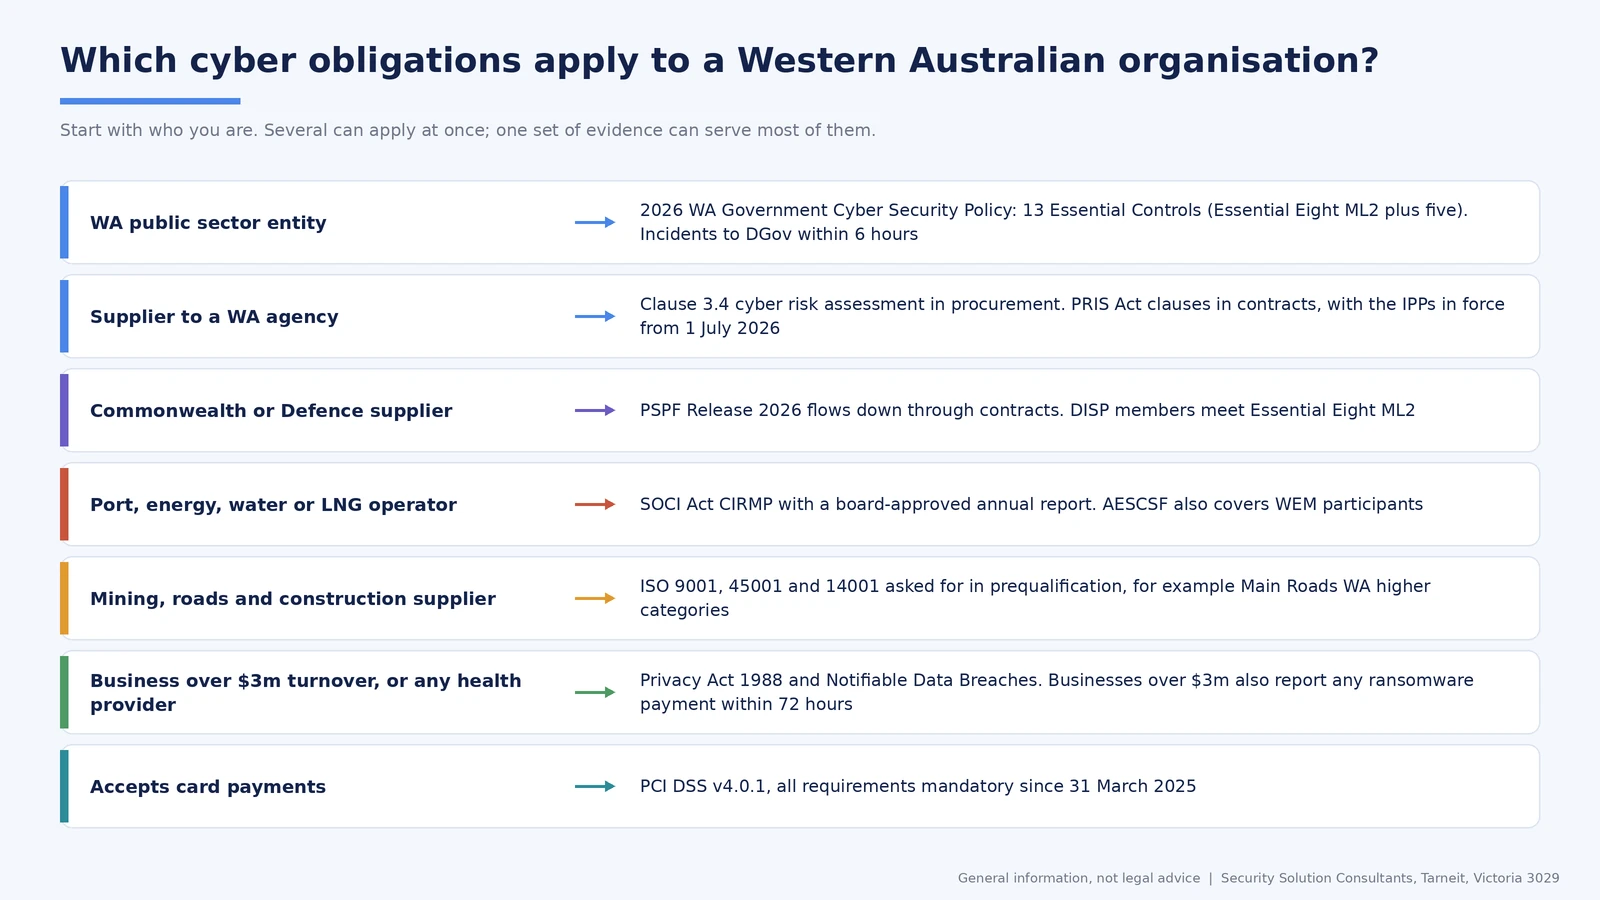
Task: Click the subtitle starting "Start with who you are"
Action: 467,130
